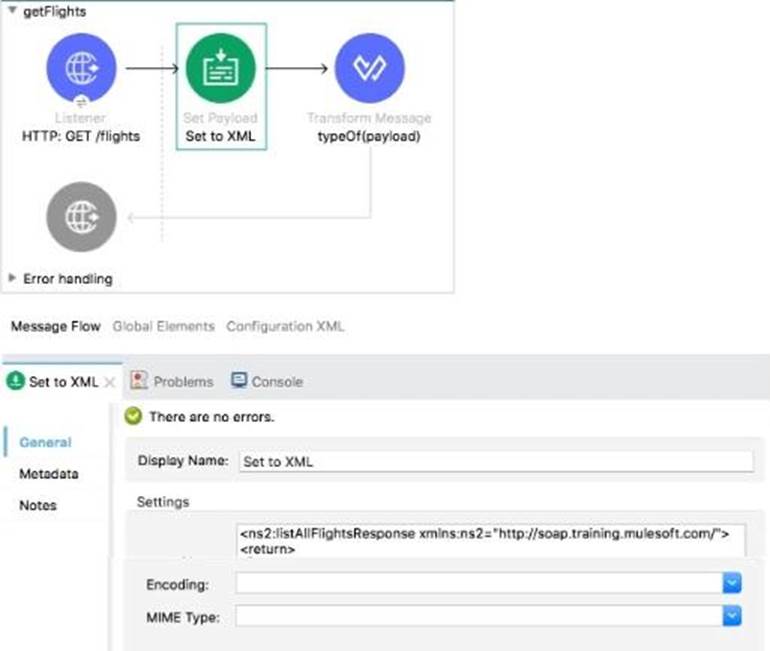Open the Metadata section
Screen dimensions: 770x651
pyautogui.click(x=48, y=474)
